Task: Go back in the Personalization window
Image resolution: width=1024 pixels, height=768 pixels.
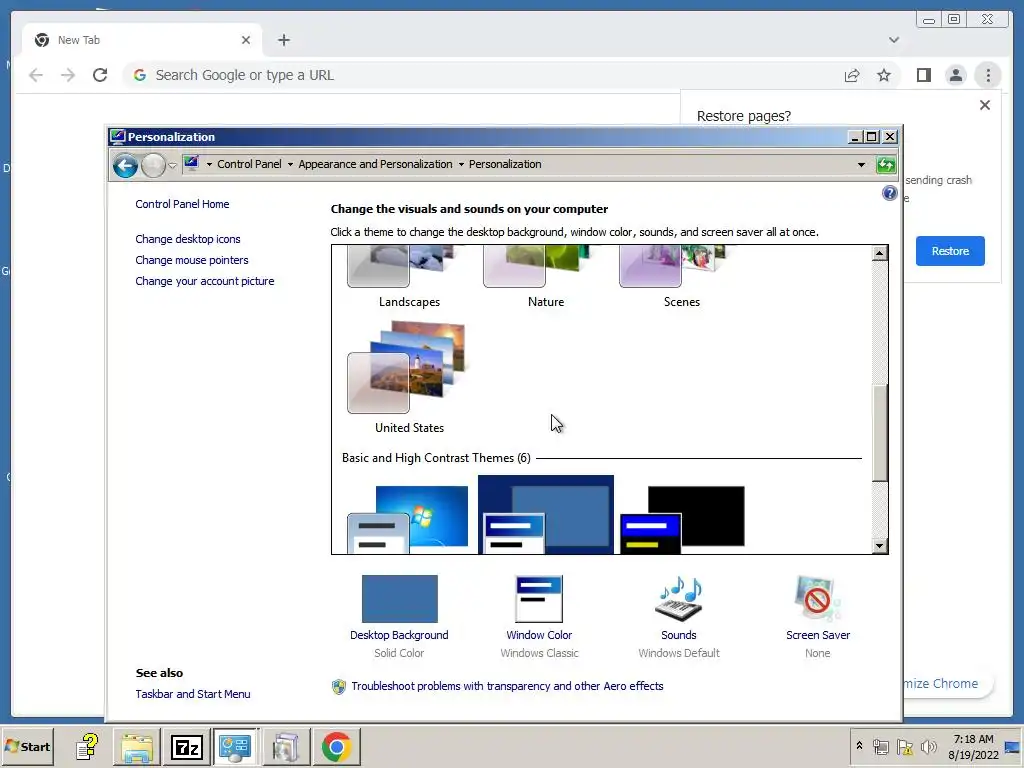Action: 125,165
